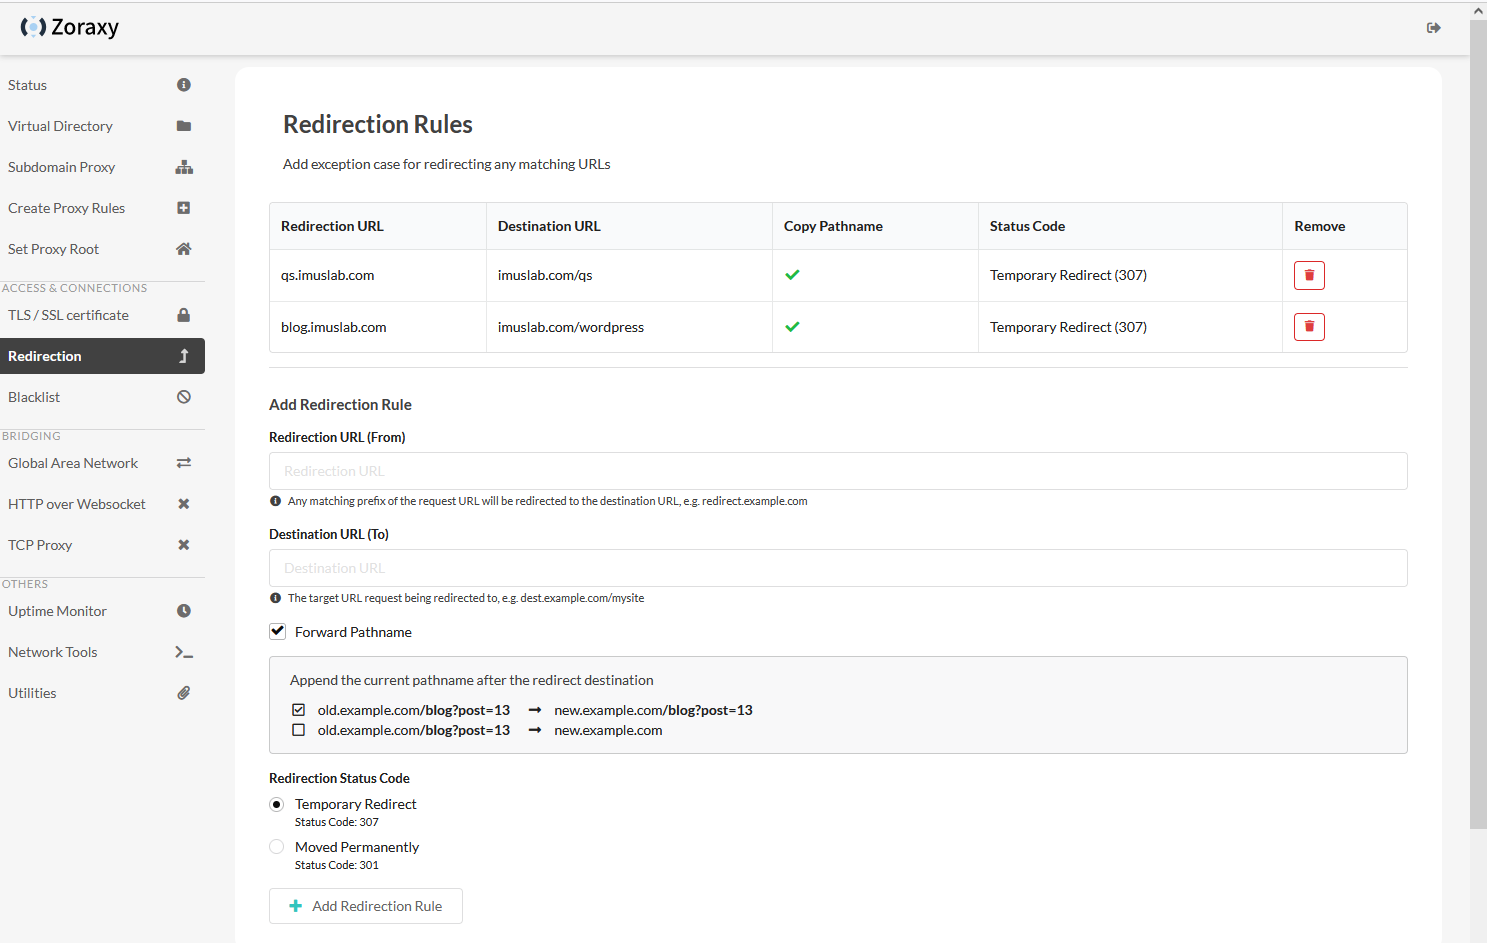Click the Destination URL (To) input field
This screenshot has width=1487, height=943.
[x=838, y=568]
